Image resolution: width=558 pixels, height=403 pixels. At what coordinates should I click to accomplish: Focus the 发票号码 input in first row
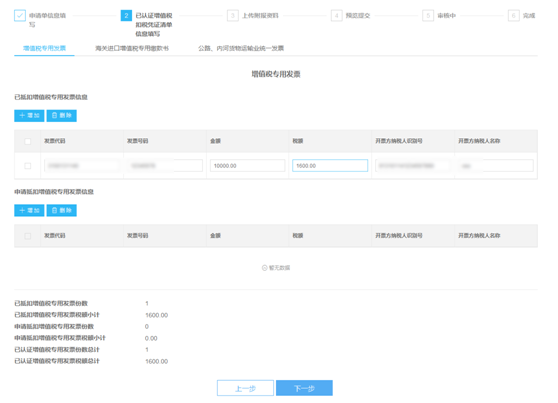coord(165,166)
